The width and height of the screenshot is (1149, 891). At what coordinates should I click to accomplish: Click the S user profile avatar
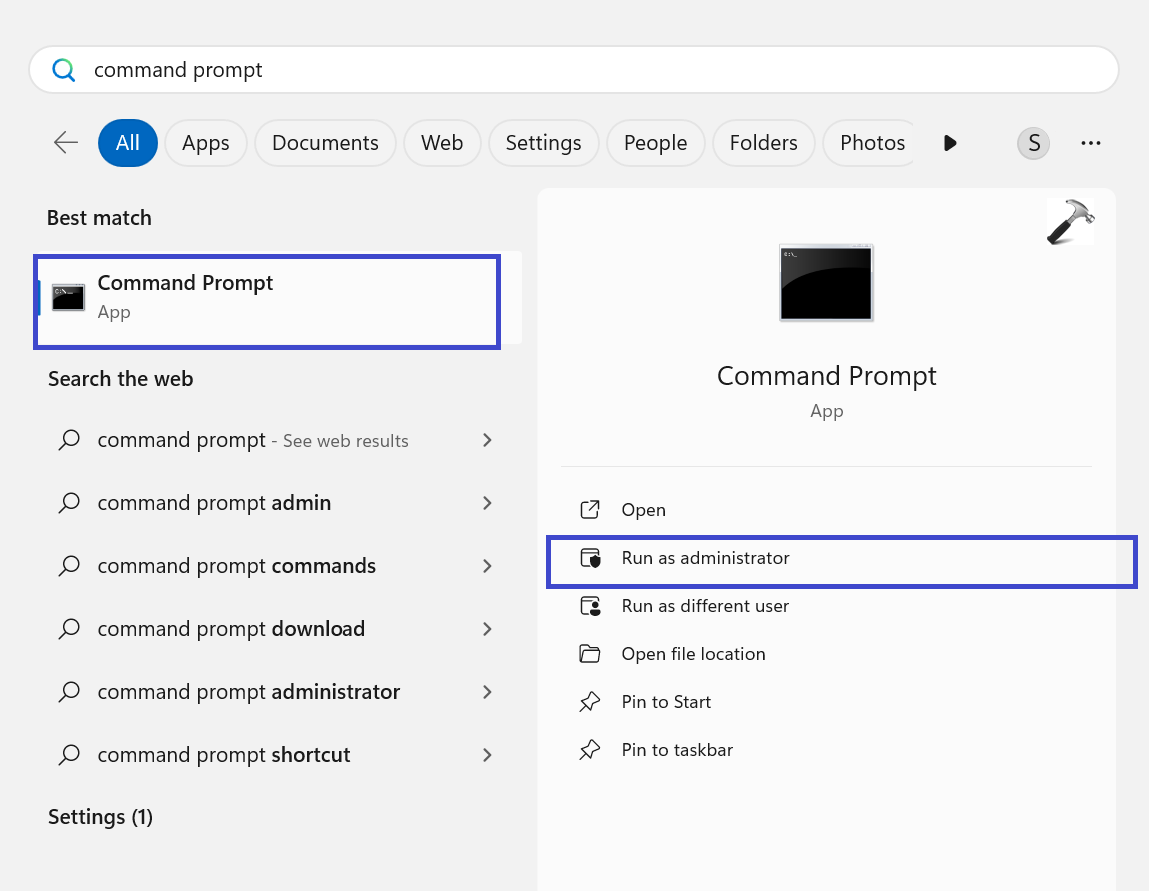1033,143
